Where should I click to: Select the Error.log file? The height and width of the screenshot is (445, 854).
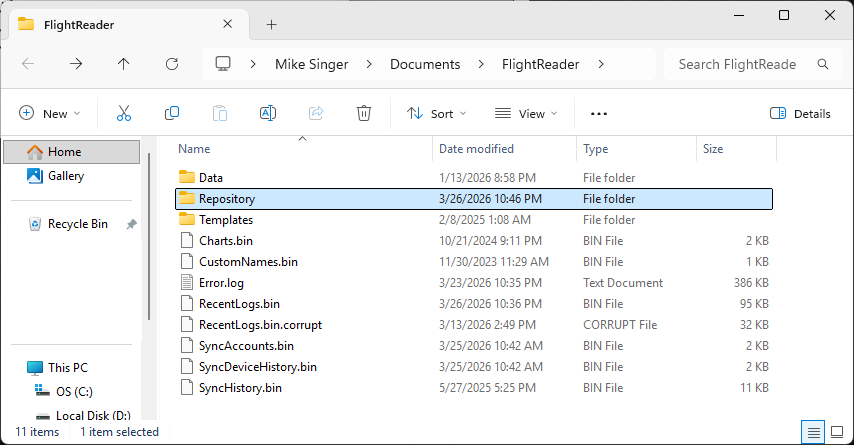pos(221,283)
